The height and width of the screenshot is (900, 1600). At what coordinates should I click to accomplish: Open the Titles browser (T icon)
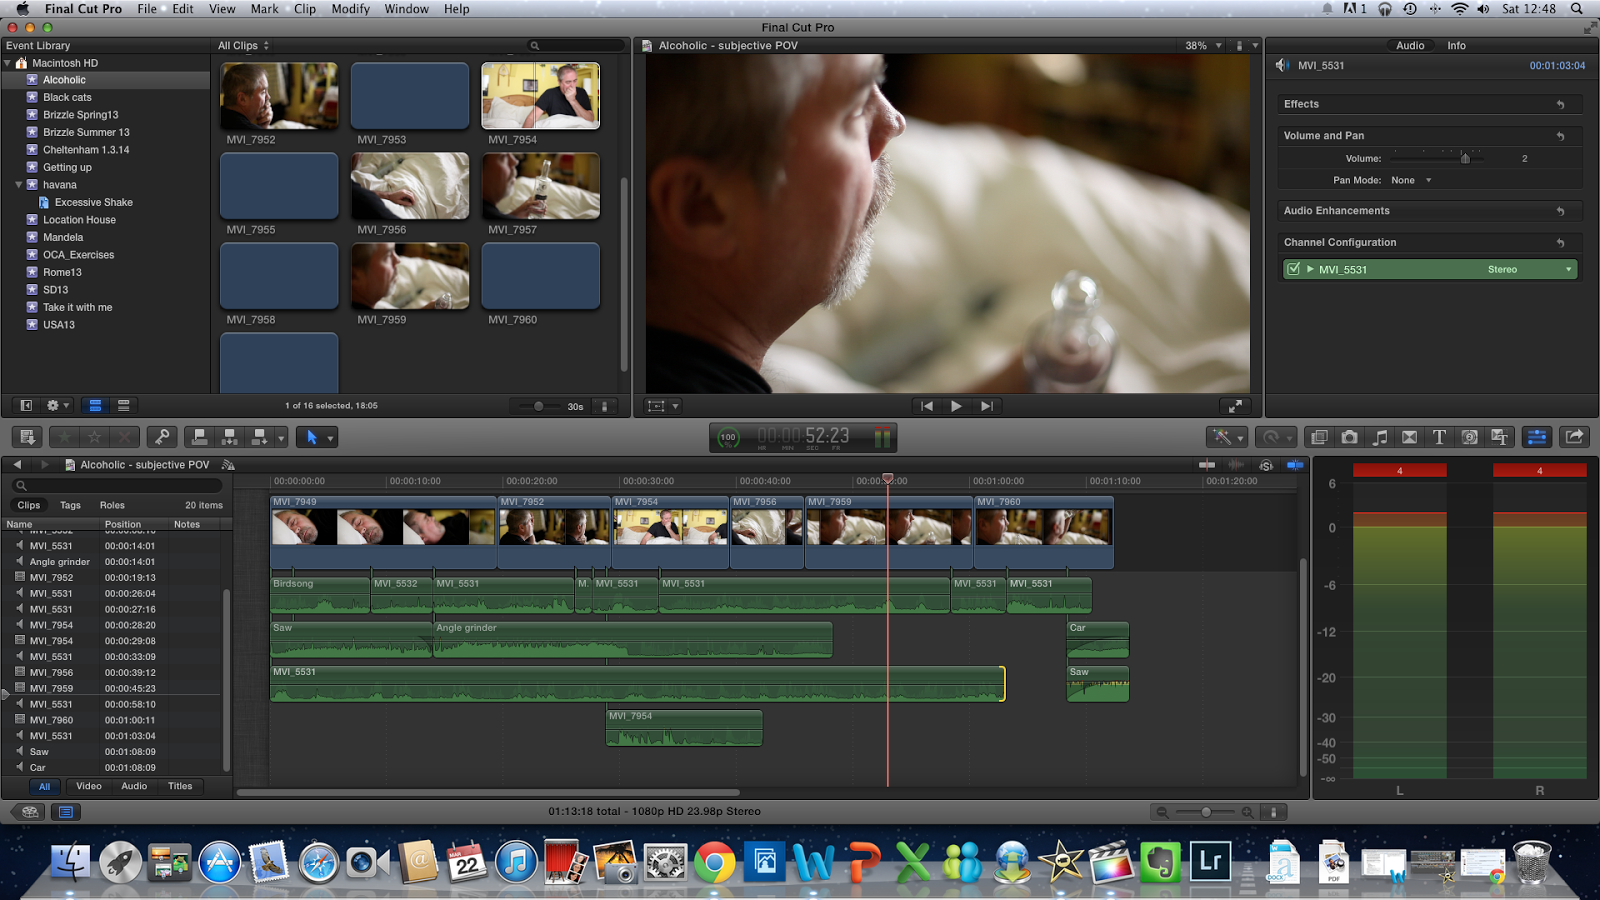[1439, 437]
